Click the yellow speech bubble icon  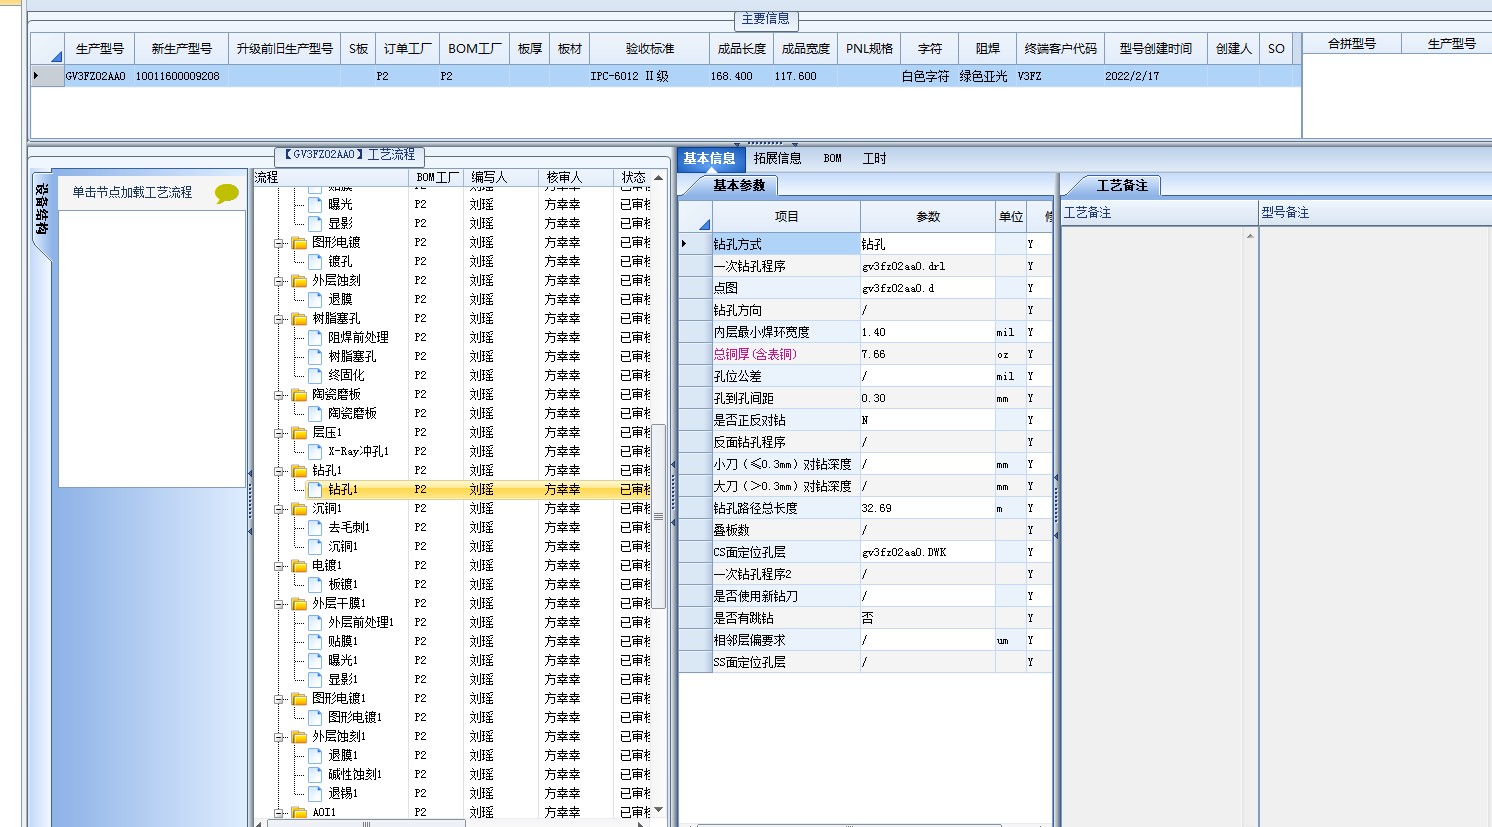coord(227,194)
